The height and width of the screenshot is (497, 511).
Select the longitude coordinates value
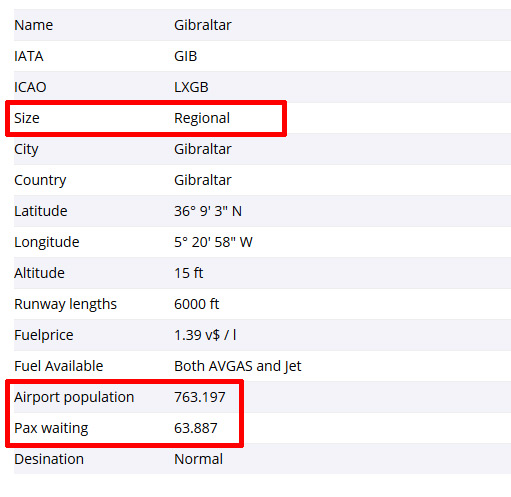pyautogui.click(x=213, y=242)
